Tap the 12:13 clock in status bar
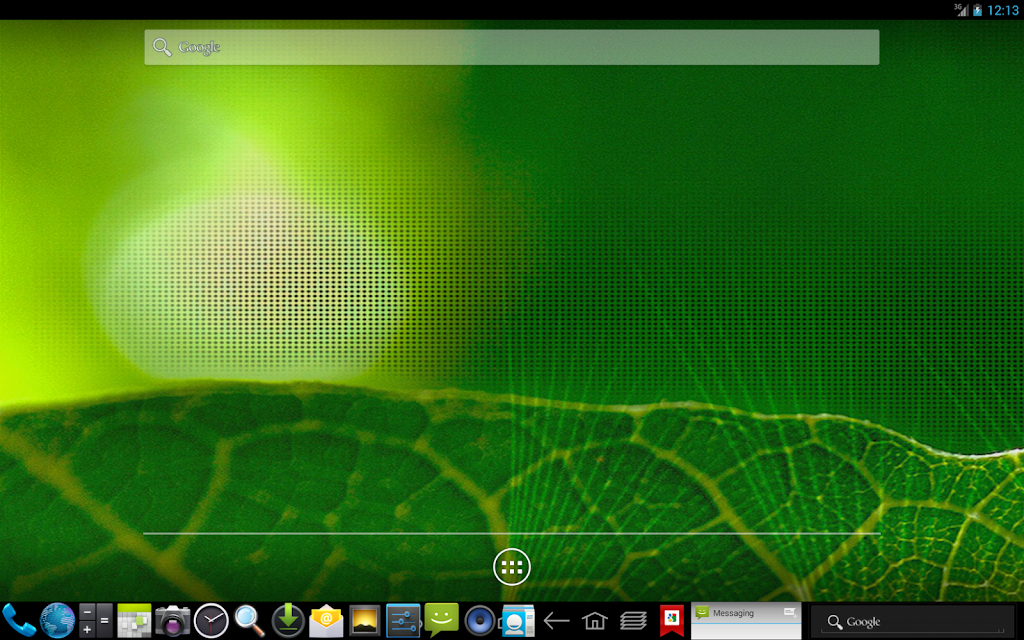Image resolution: width=1024 pixels, height=640 pixels. click(1003, 10)
